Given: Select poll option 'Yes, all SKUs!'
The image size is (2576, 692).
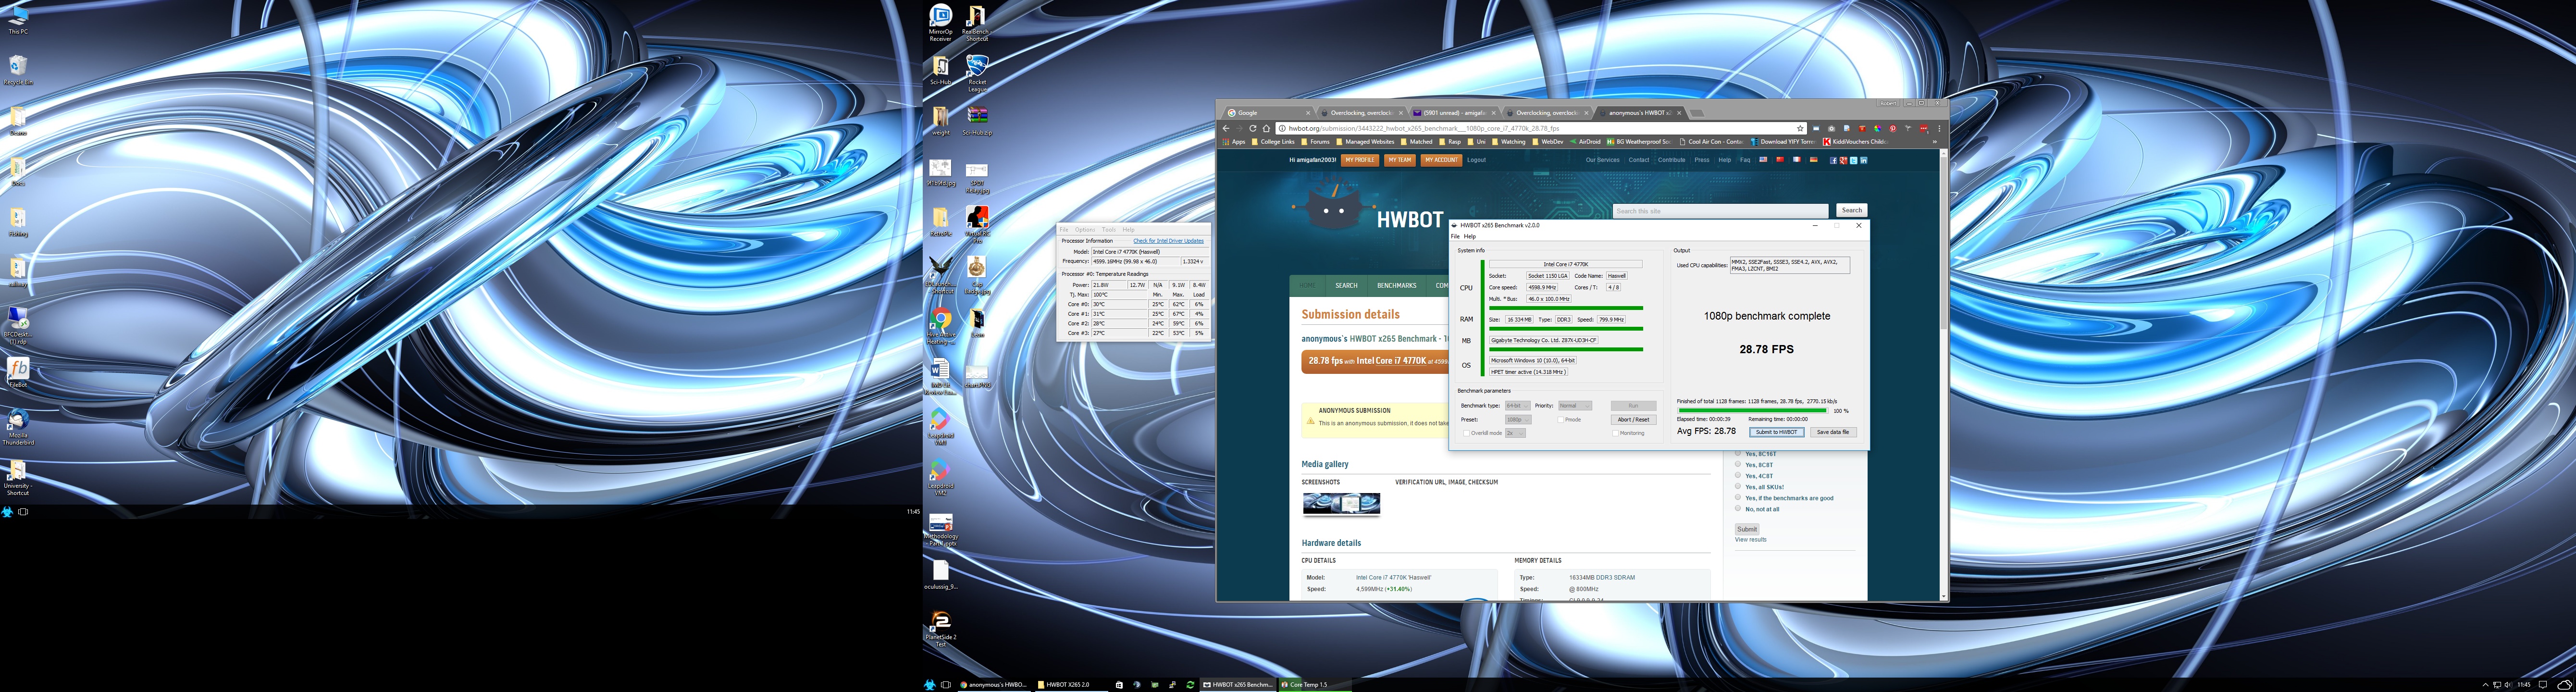Looking at the screenshot, I should tap(1738, 487).
